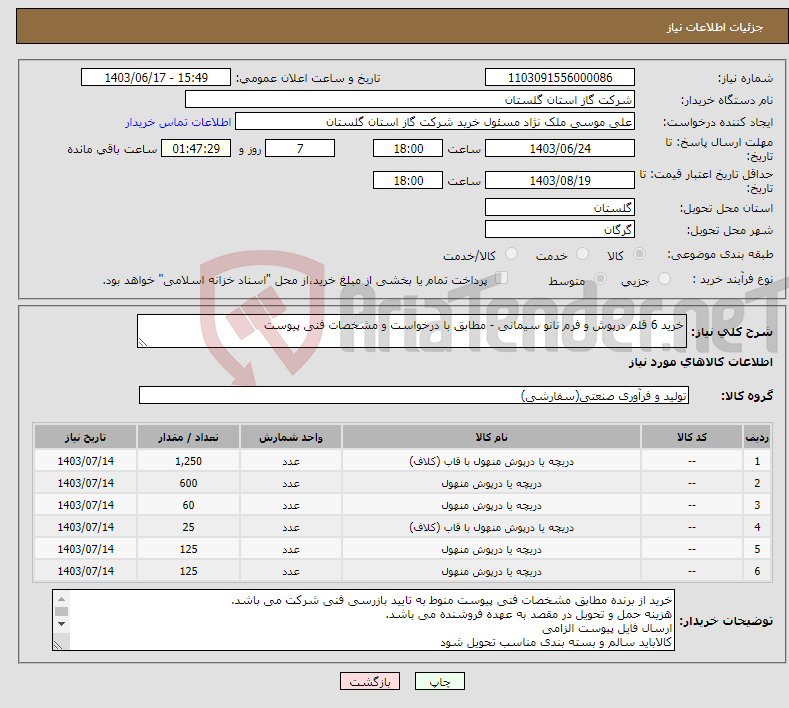This screenshot has width=789, height=708.
Task: Click the buyer notes scrollbar thumb
Action: 61,611
